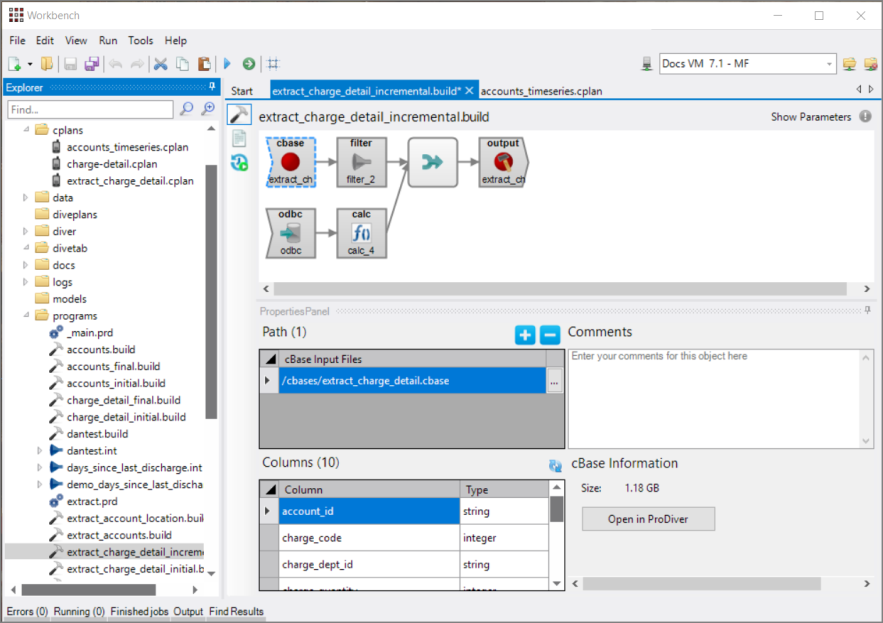Select the calc_4 calculation node
This screenshot has width=883, height=623.
(x=361, y=233)
